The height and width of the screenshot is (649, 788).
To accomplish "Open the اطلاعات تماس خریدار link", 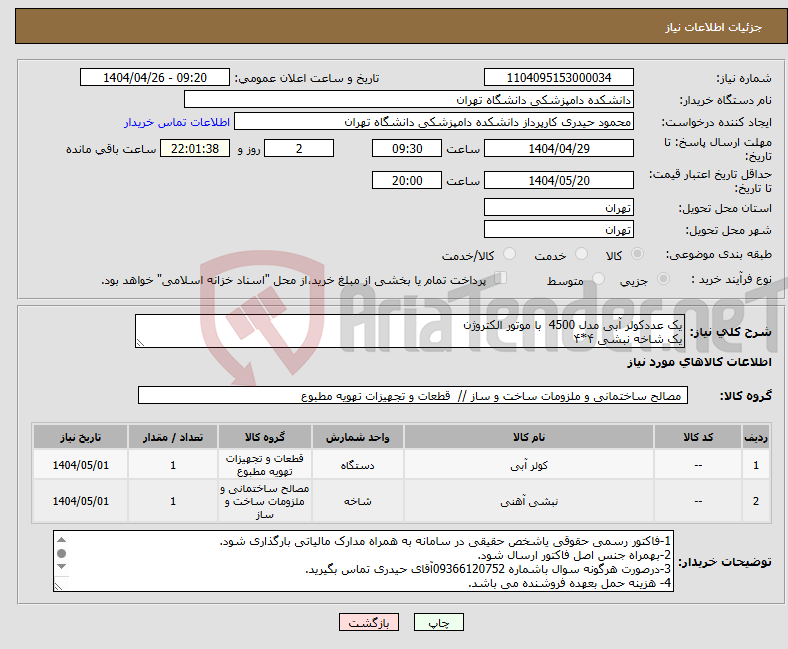I will coord(177,122).
